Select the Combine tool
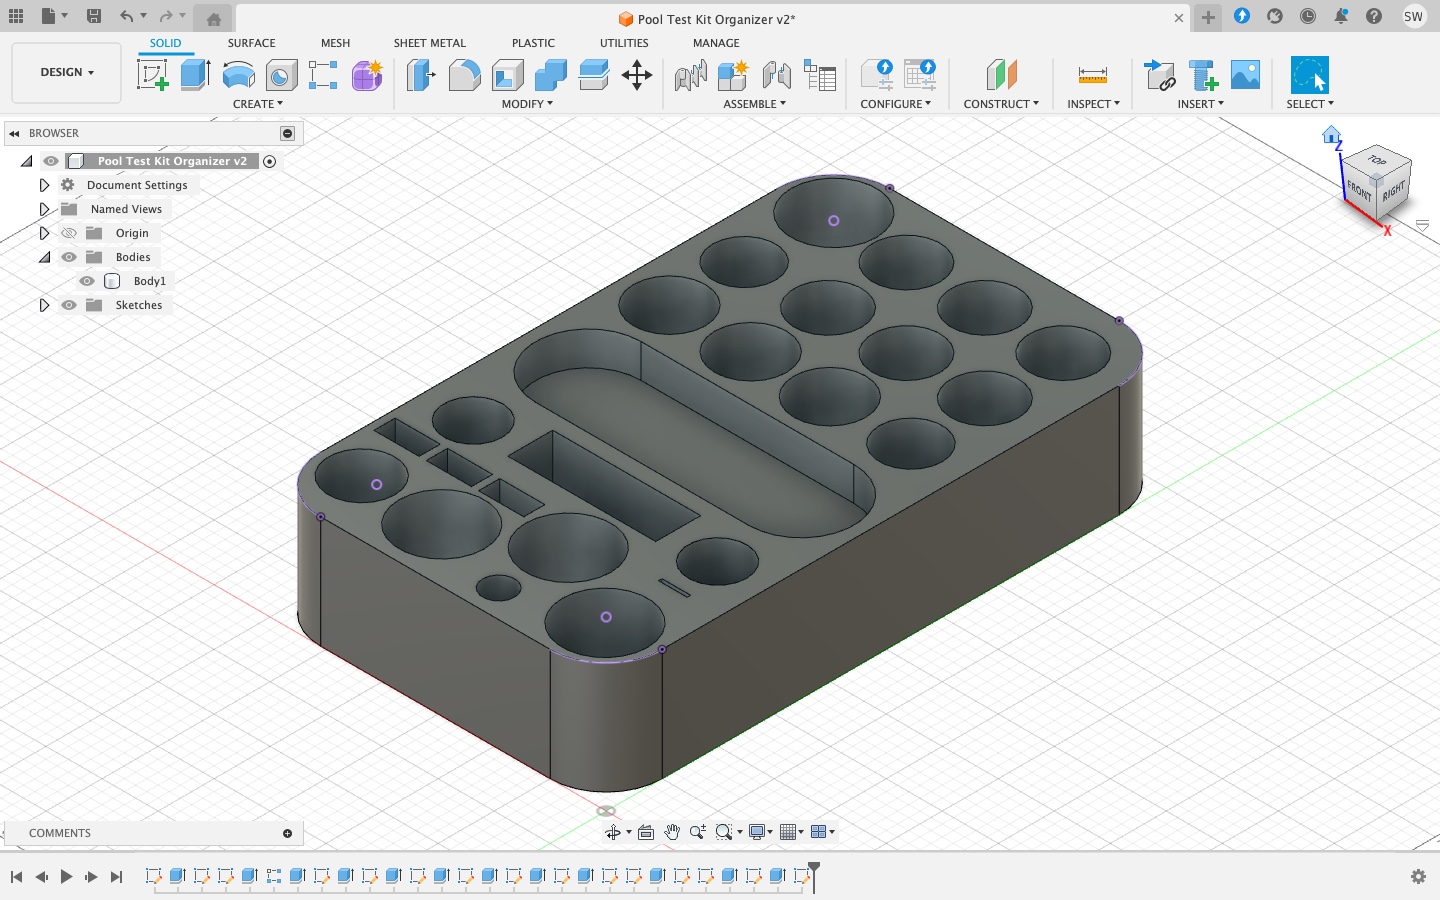 (x=550, y=75)
